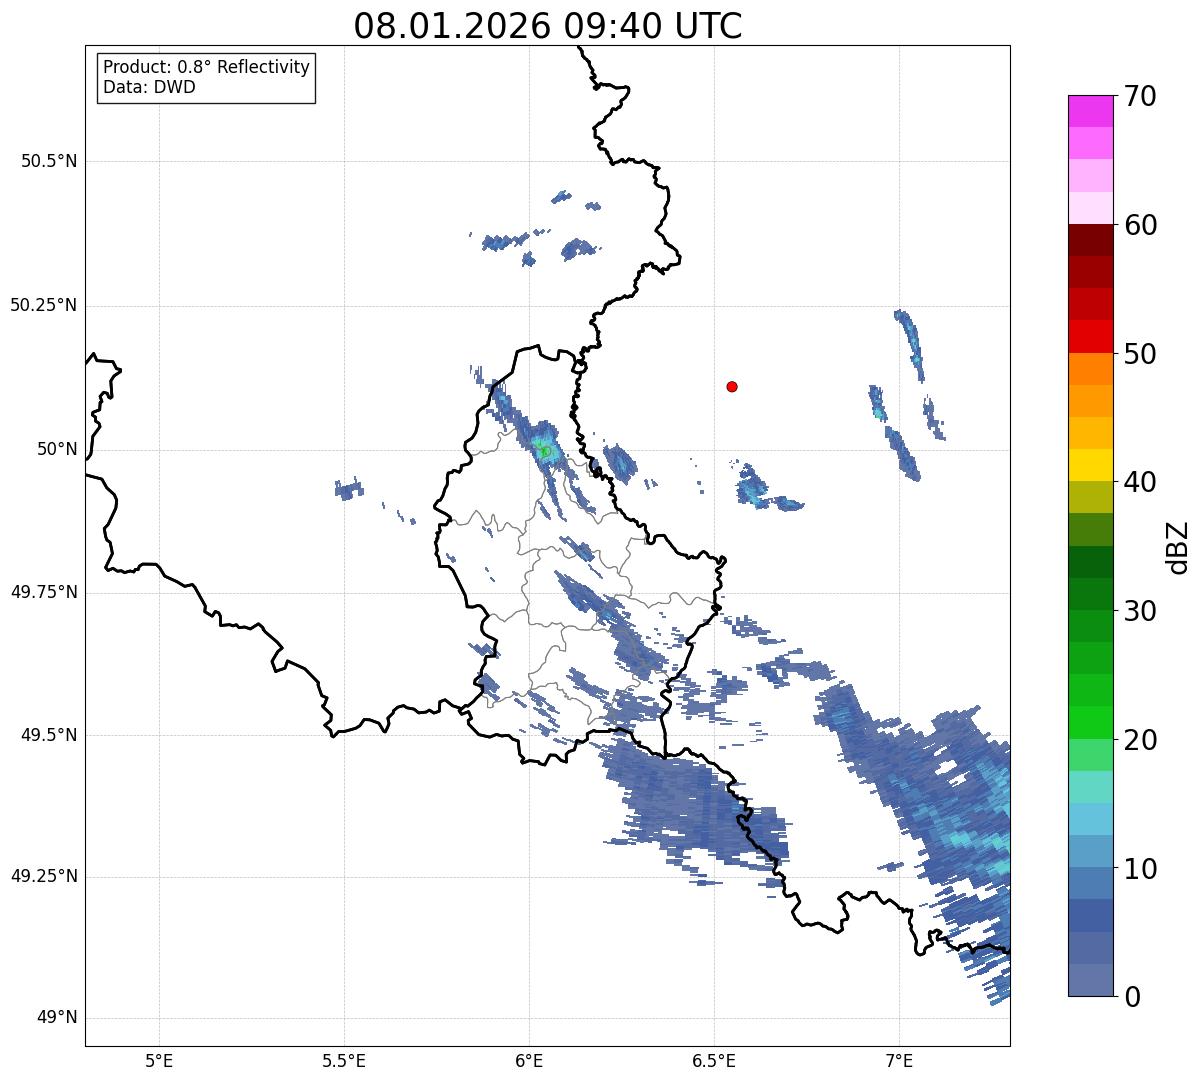
Task: Click the 50°N latitude label
Action: [x=57, y=449]
